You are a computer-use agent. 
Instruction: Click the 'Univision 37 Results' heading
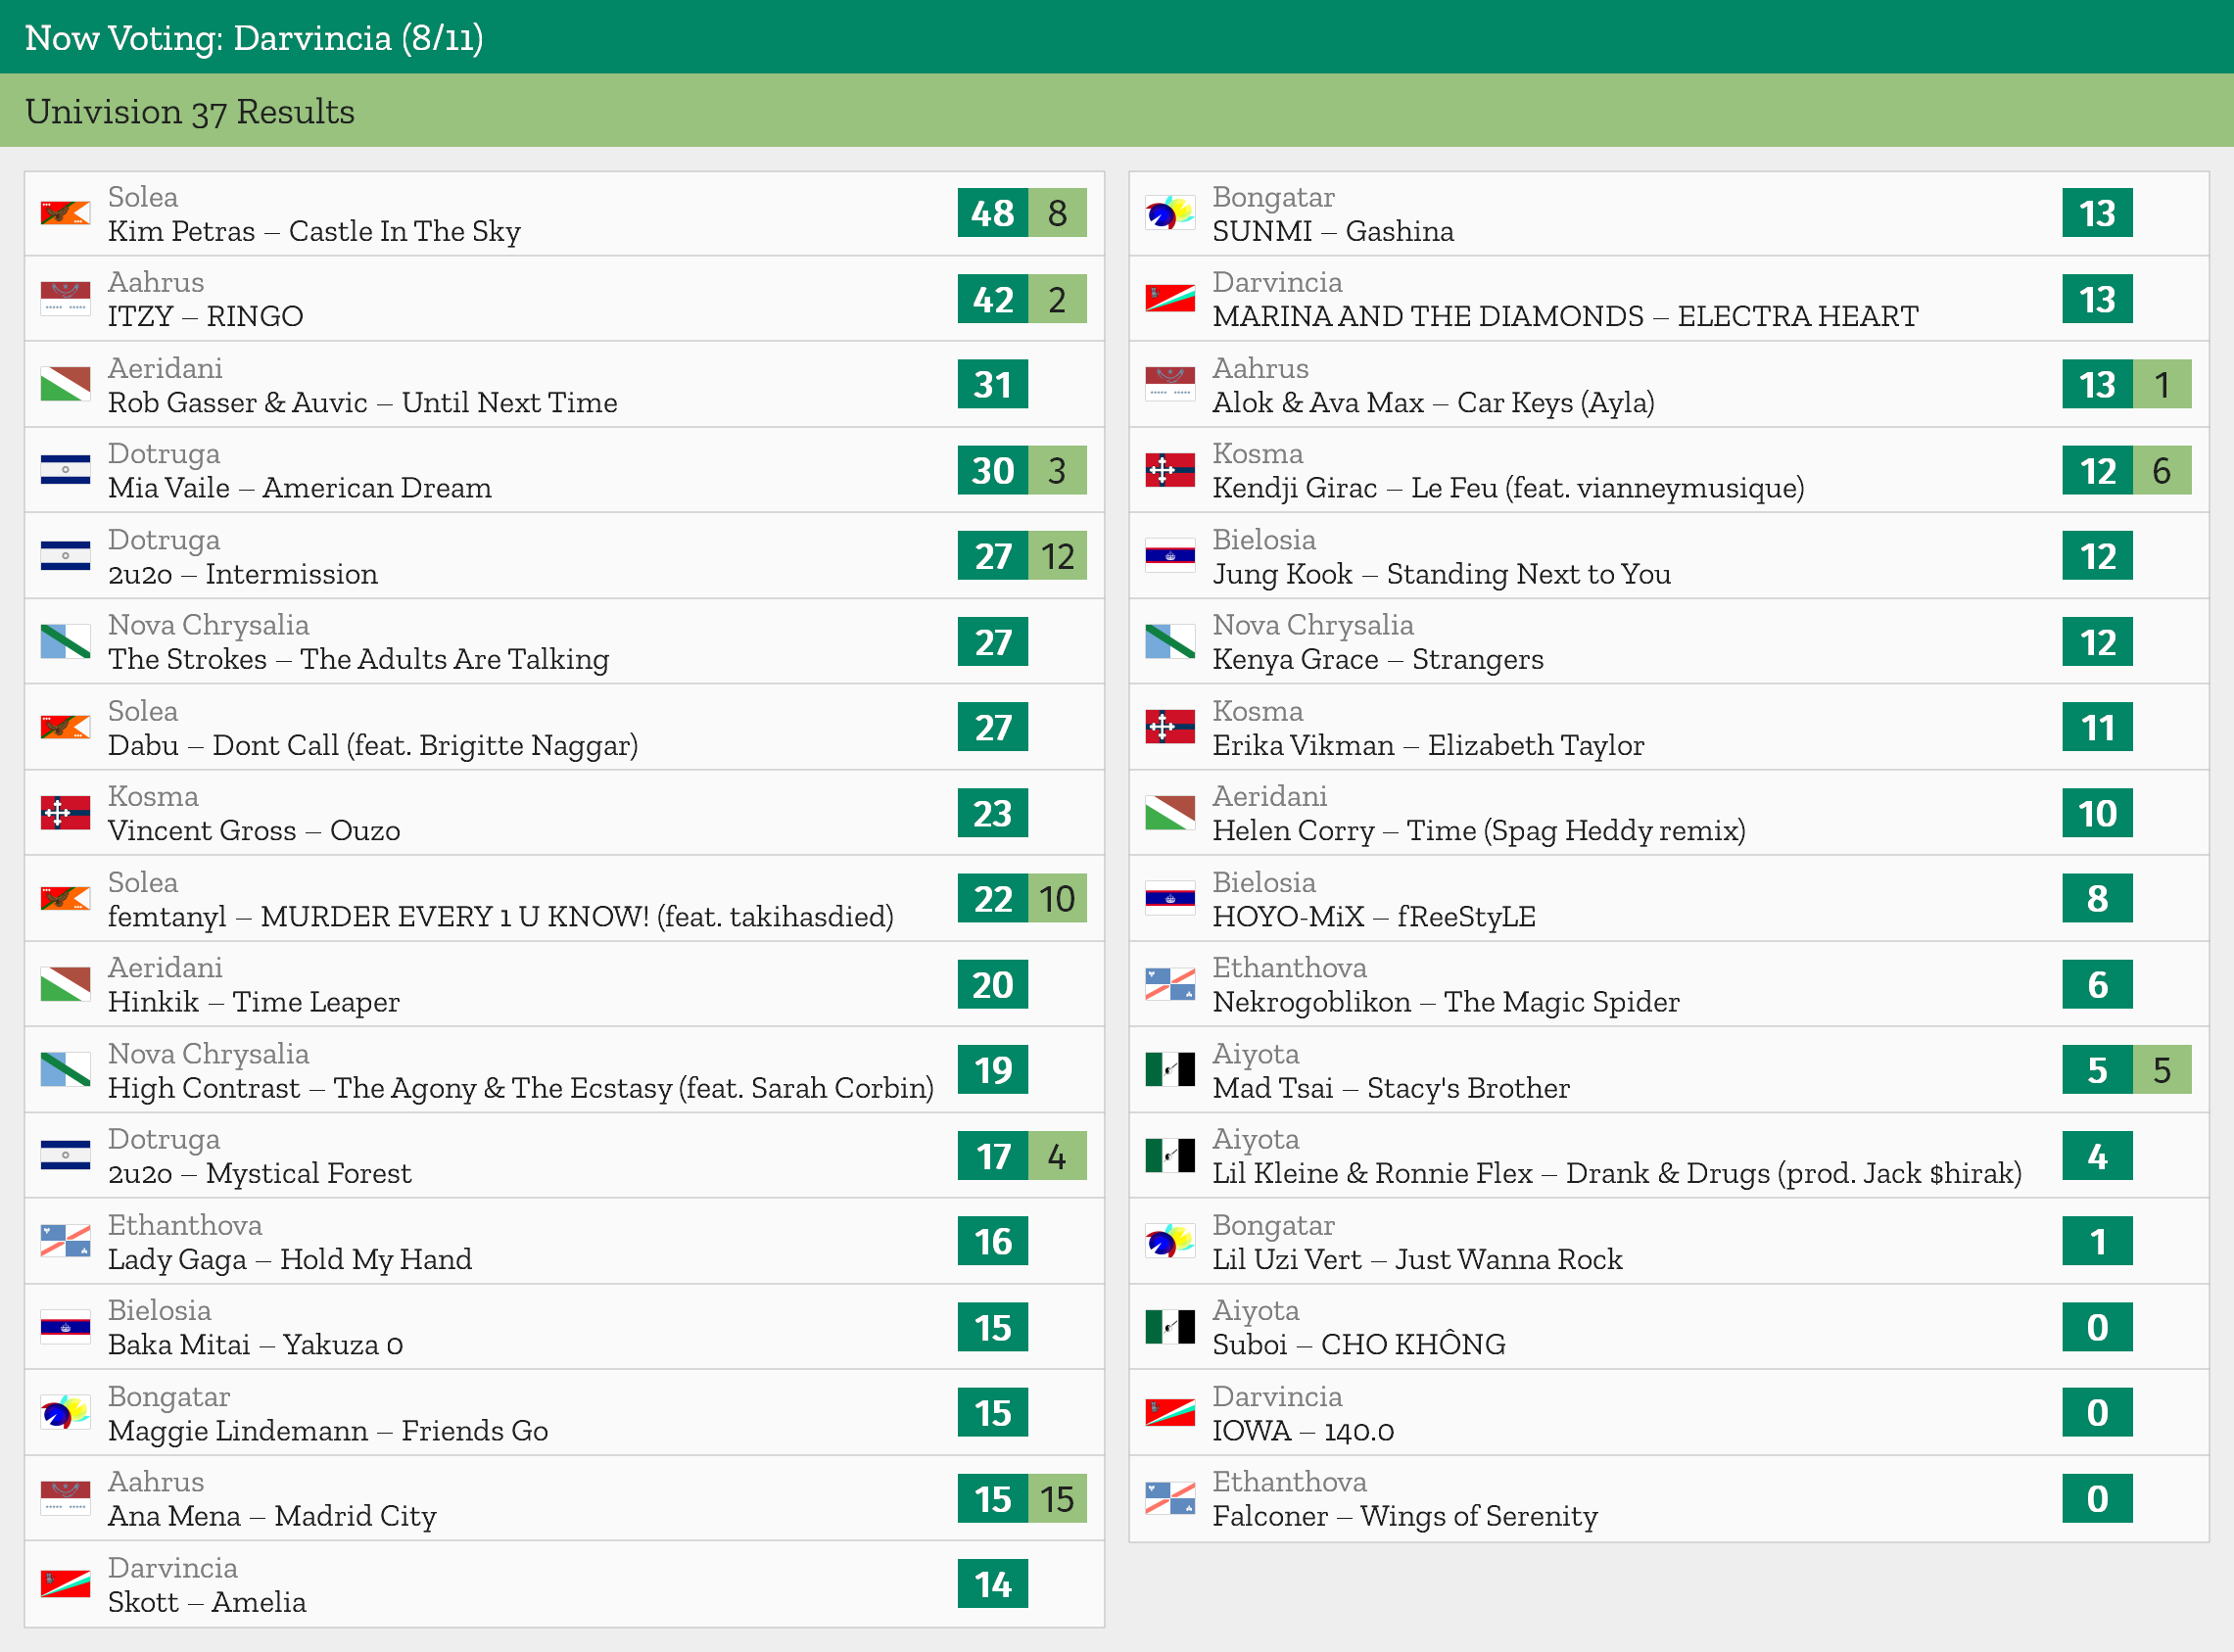[x=190, y=111]
